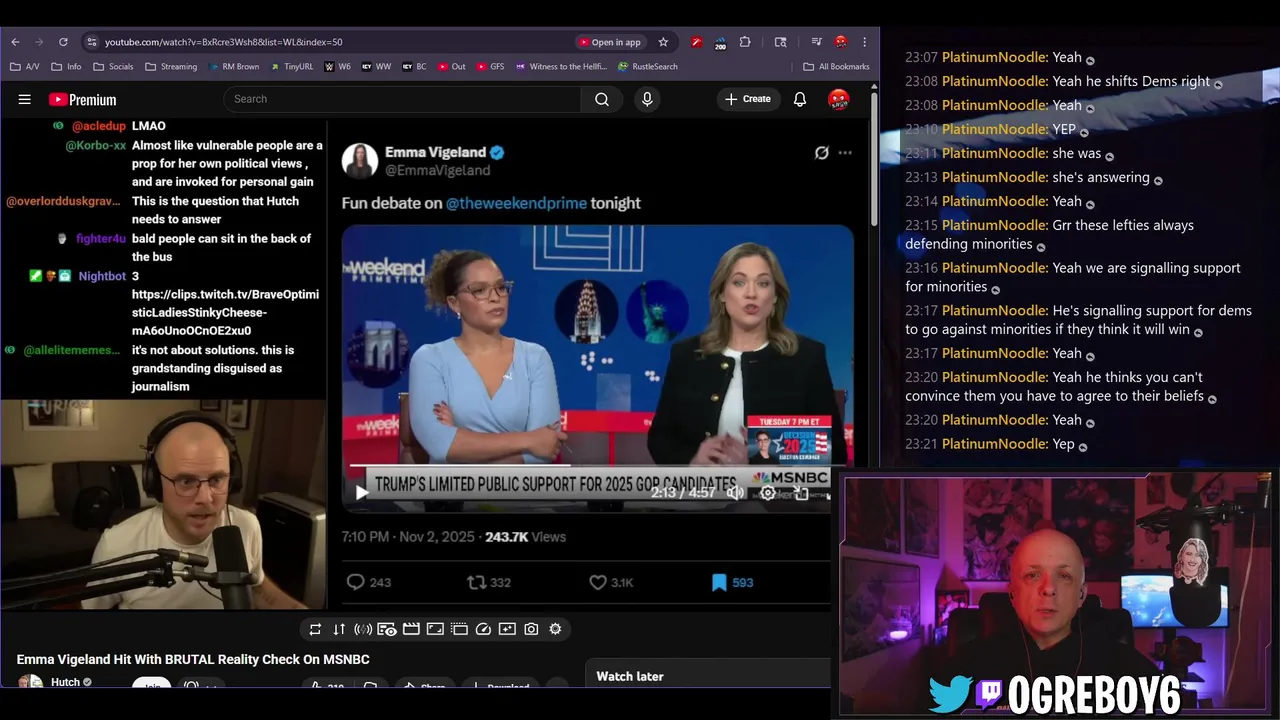The image size is (1280, 720).
Task: Click the tweet reply bubble icon
Action: [x=355, y=582]
